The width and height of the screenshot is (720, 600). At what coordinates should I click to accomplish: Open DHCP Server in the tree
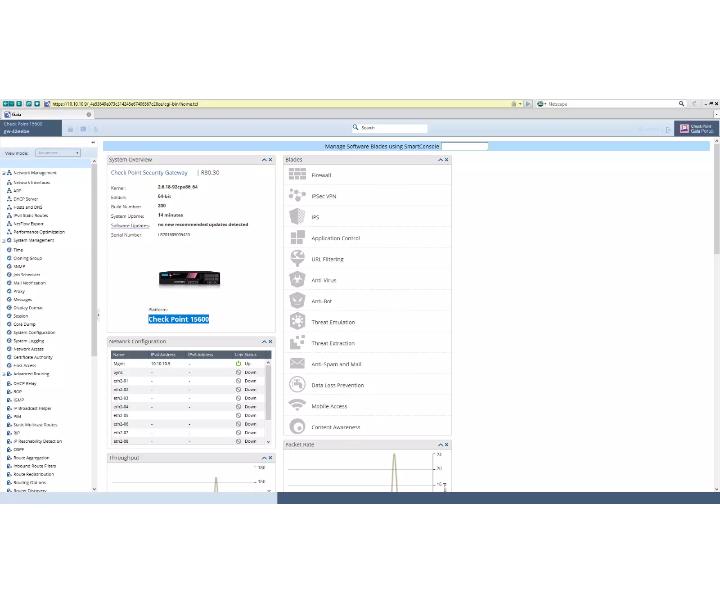[x=25, y=199]
